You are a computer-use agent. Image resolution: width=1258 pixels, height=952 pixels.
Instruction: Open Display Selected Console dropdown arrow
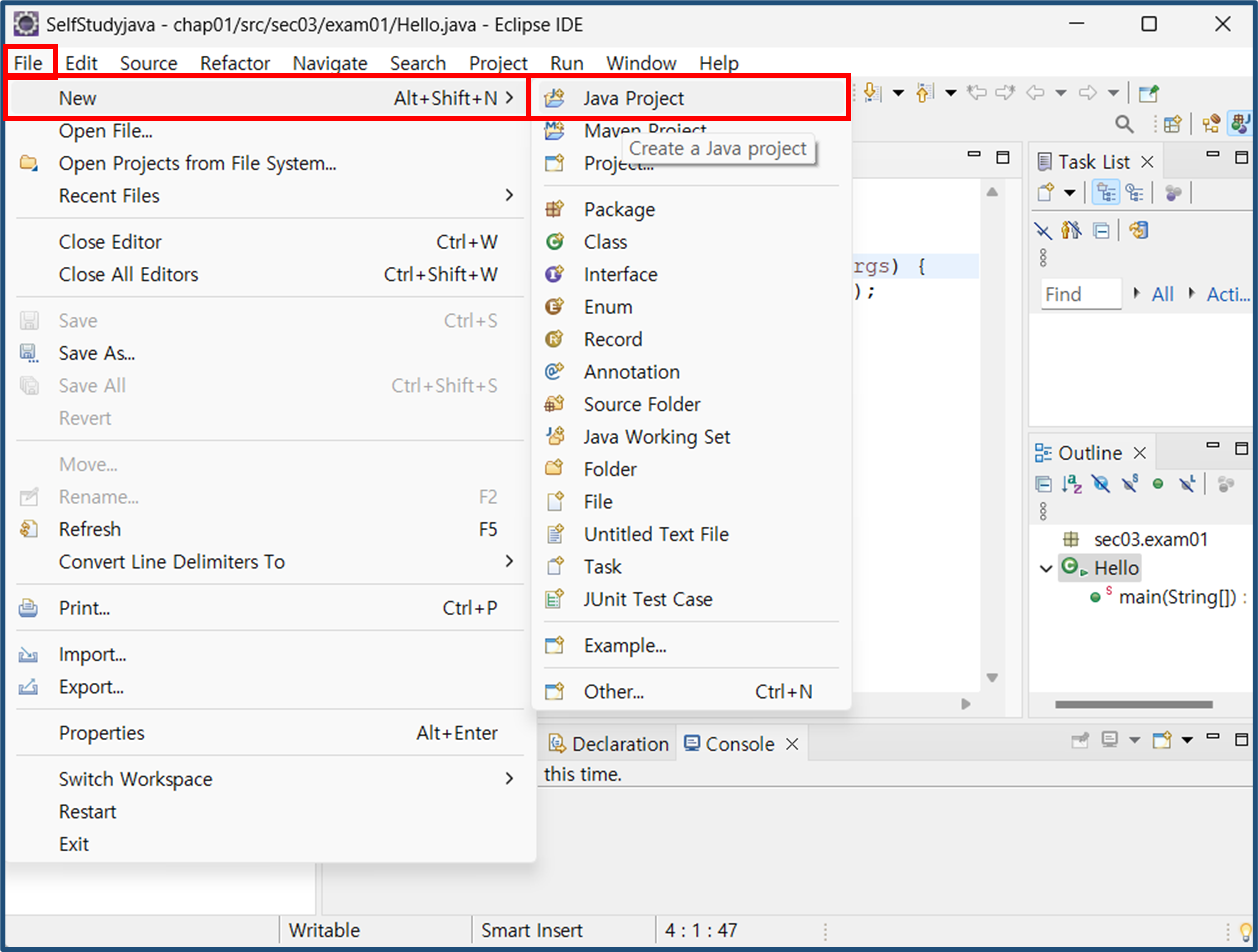[x=1135, y=741]
